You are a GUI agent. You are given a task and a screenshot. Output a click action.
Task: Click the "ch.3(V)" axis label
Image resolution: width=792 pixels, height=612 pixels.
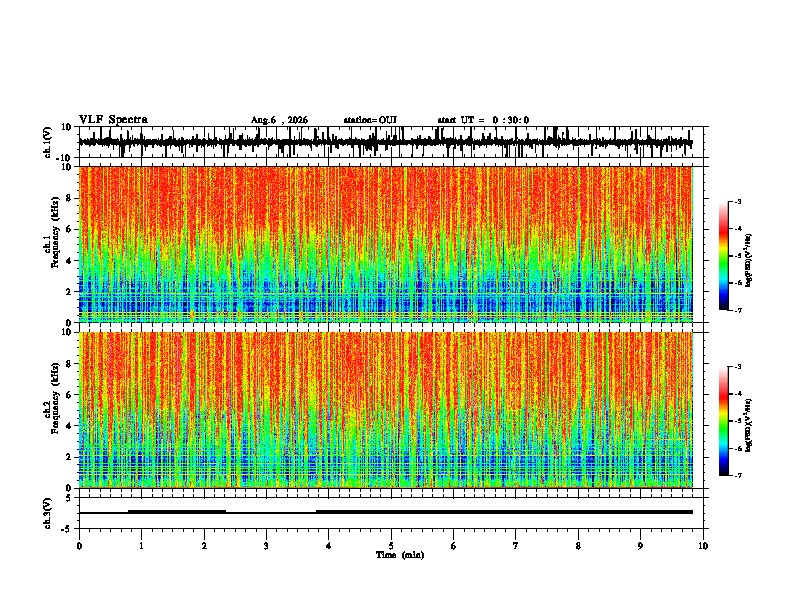(x=48, y=513)
